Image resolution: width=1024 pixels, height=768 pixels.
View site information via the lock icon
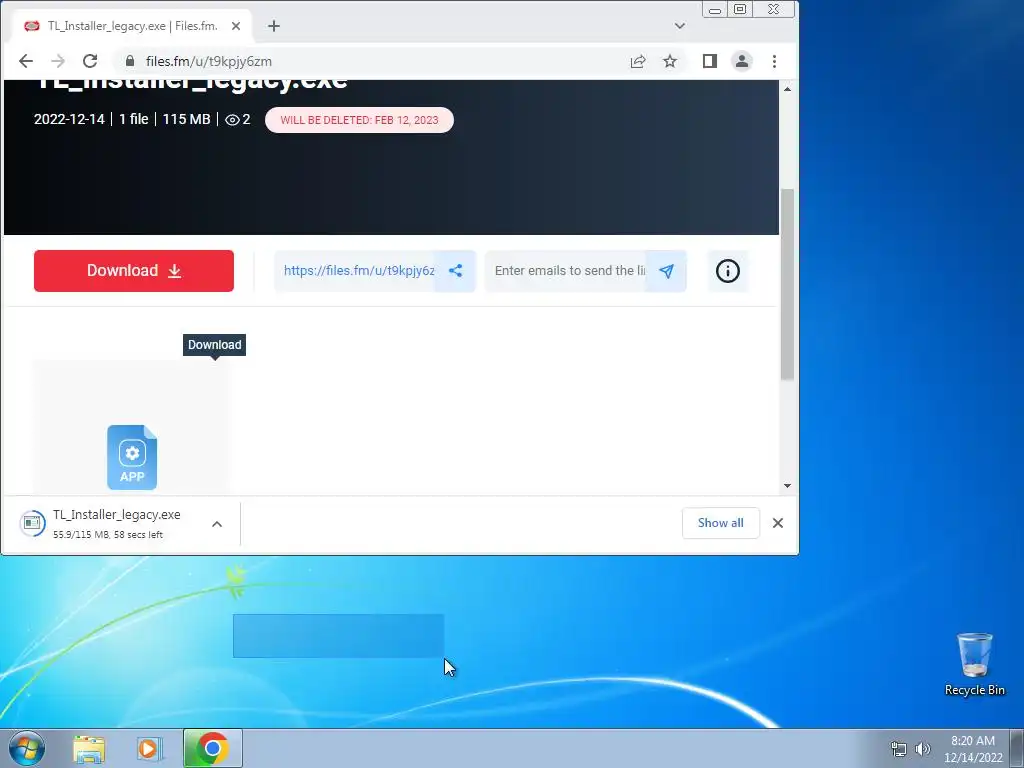(x=130, y=61)
